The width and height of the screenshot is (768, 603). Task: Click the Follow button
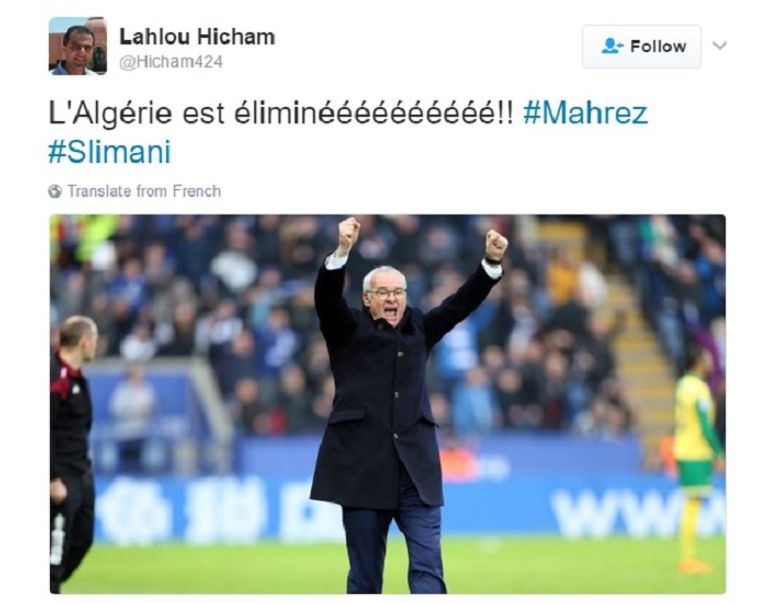tap(641, 47)
